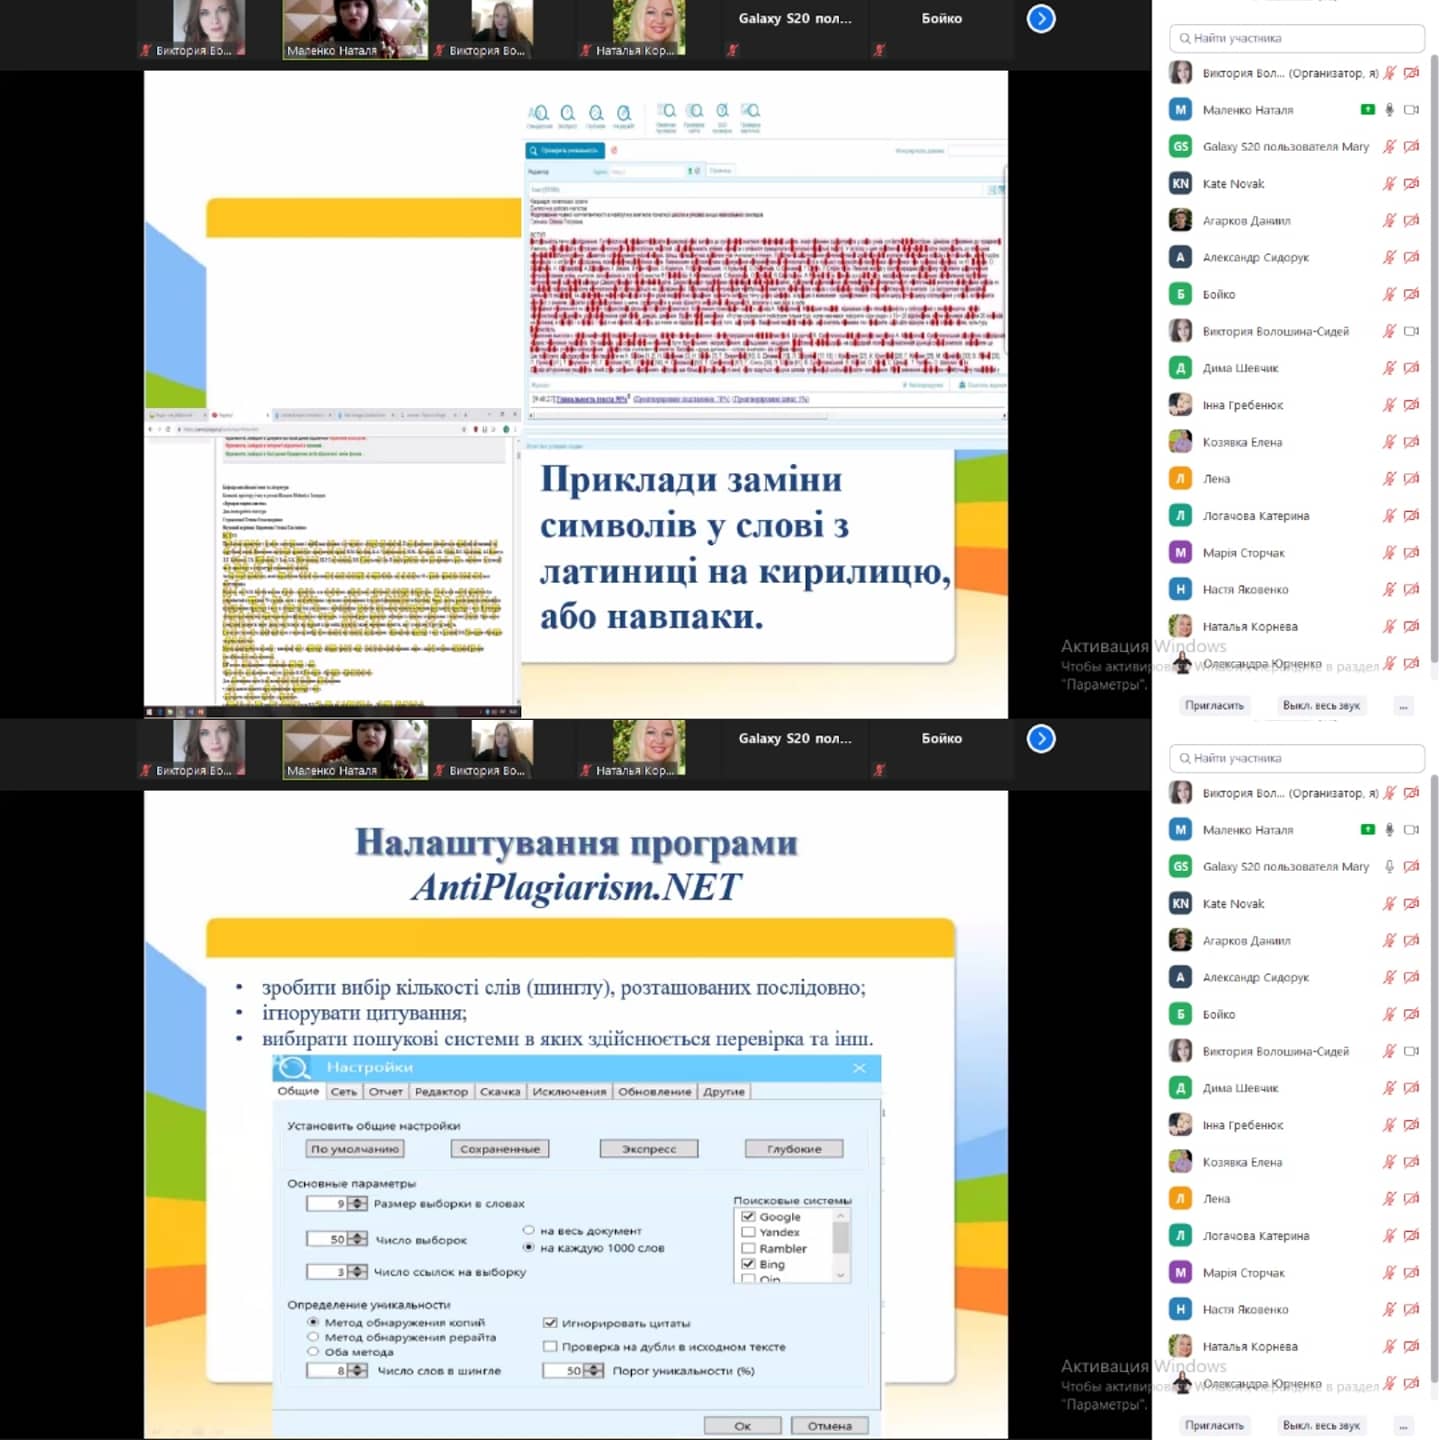
Task: Close the Настройки dialog with the X
Action: click(x=859, y=1068)
